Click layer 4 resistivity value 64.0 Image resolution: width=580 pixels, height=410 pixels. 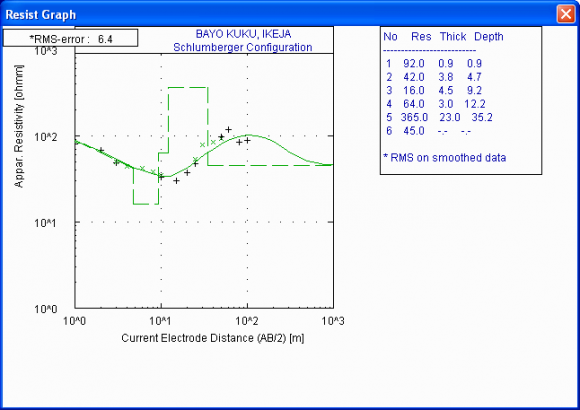(414, 104)
